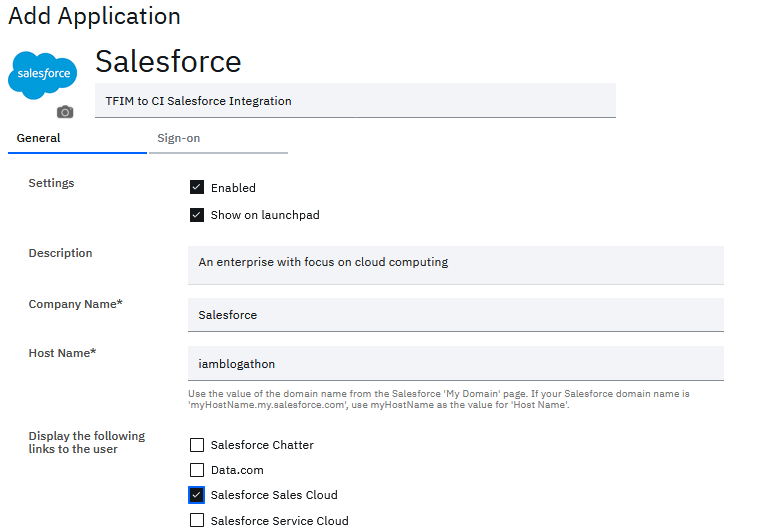Click the Salesforce cloud logo
The image size is (775, 530).
pyautogui.click(x=43, y=75)
